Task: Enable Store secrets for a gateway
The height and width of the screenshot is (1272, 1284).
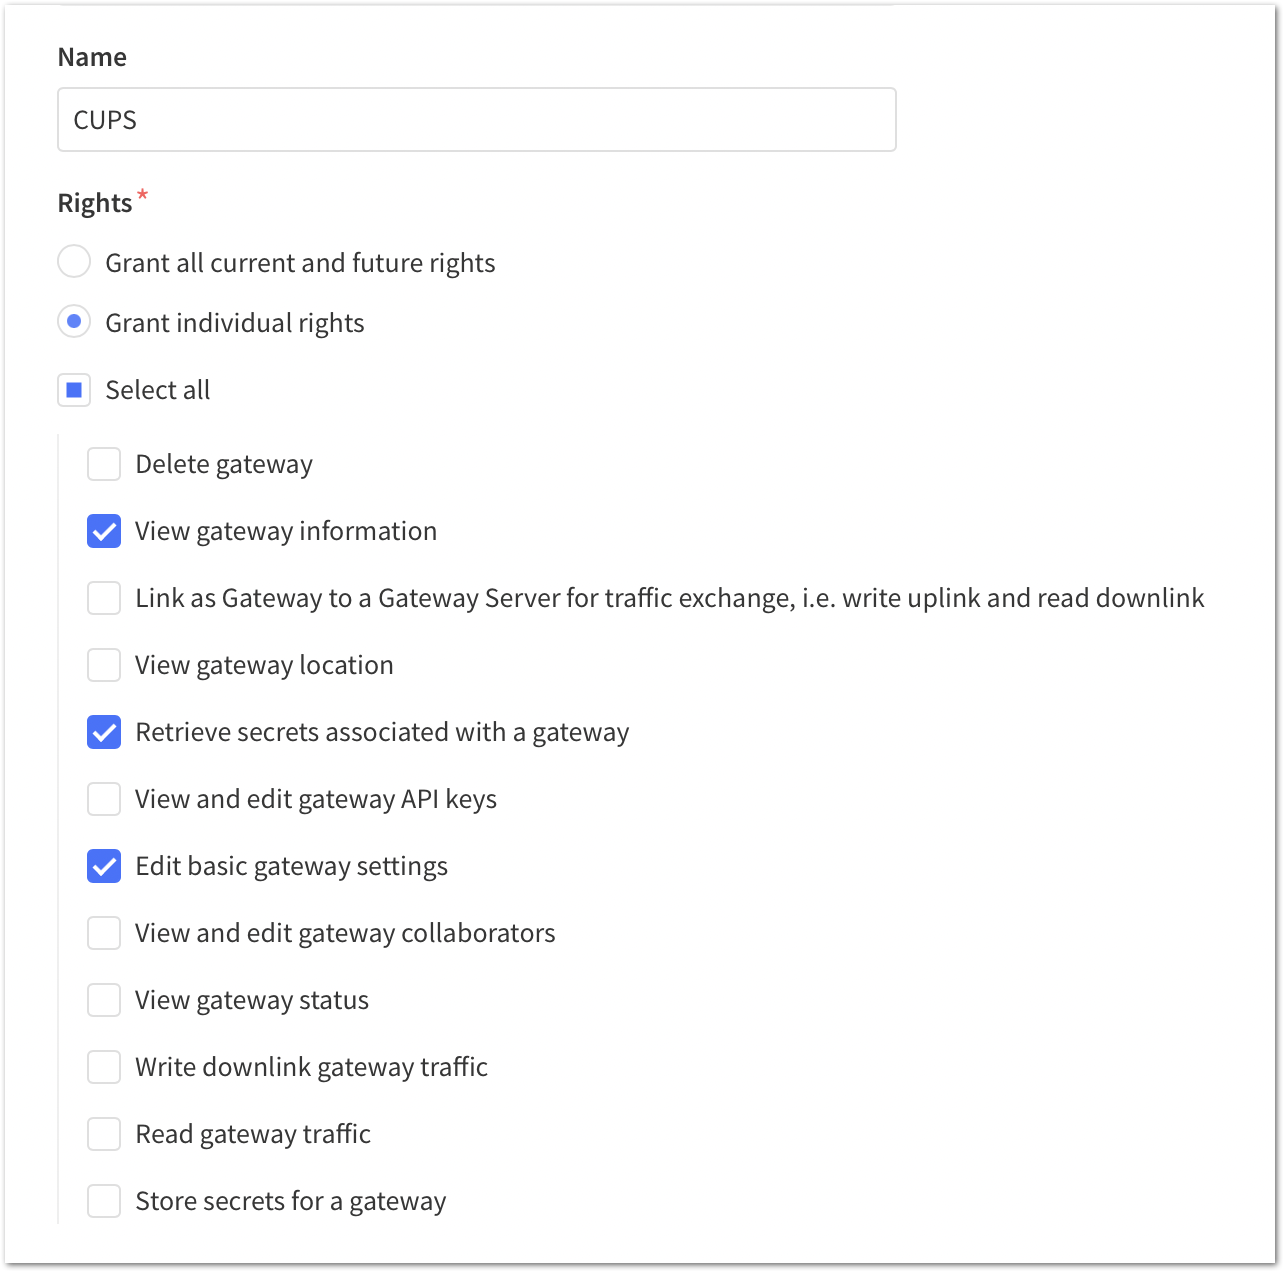Action: tap(104, 1201)
